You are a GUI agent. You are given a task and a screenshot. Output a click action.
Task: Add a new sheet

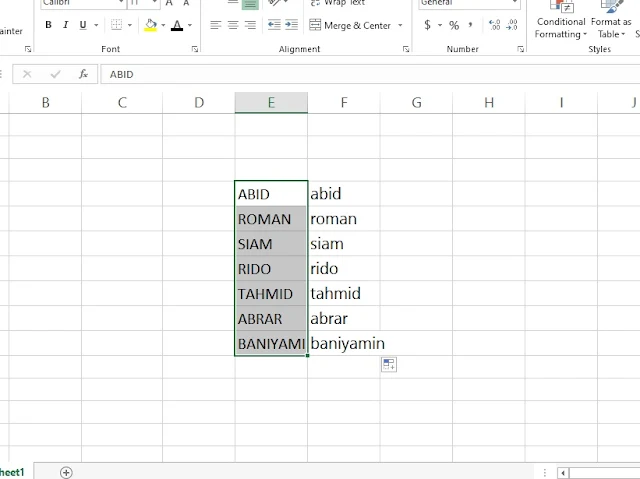[66, 472]
